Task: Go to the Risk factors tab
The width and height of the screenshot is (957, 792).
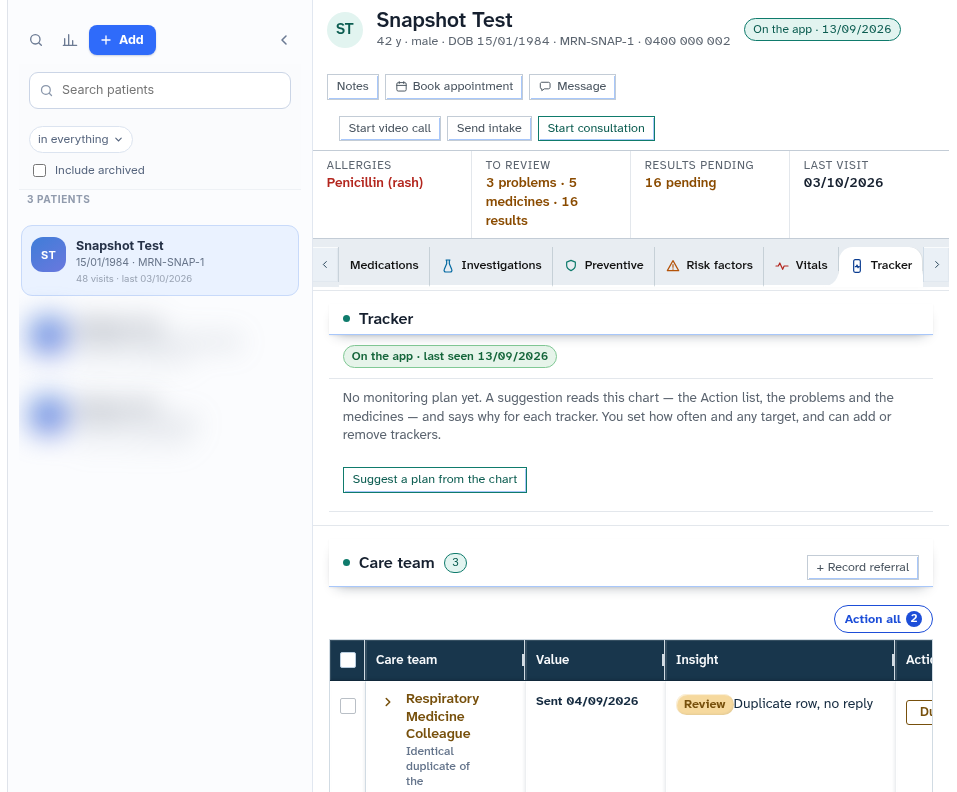Action: 709,265
